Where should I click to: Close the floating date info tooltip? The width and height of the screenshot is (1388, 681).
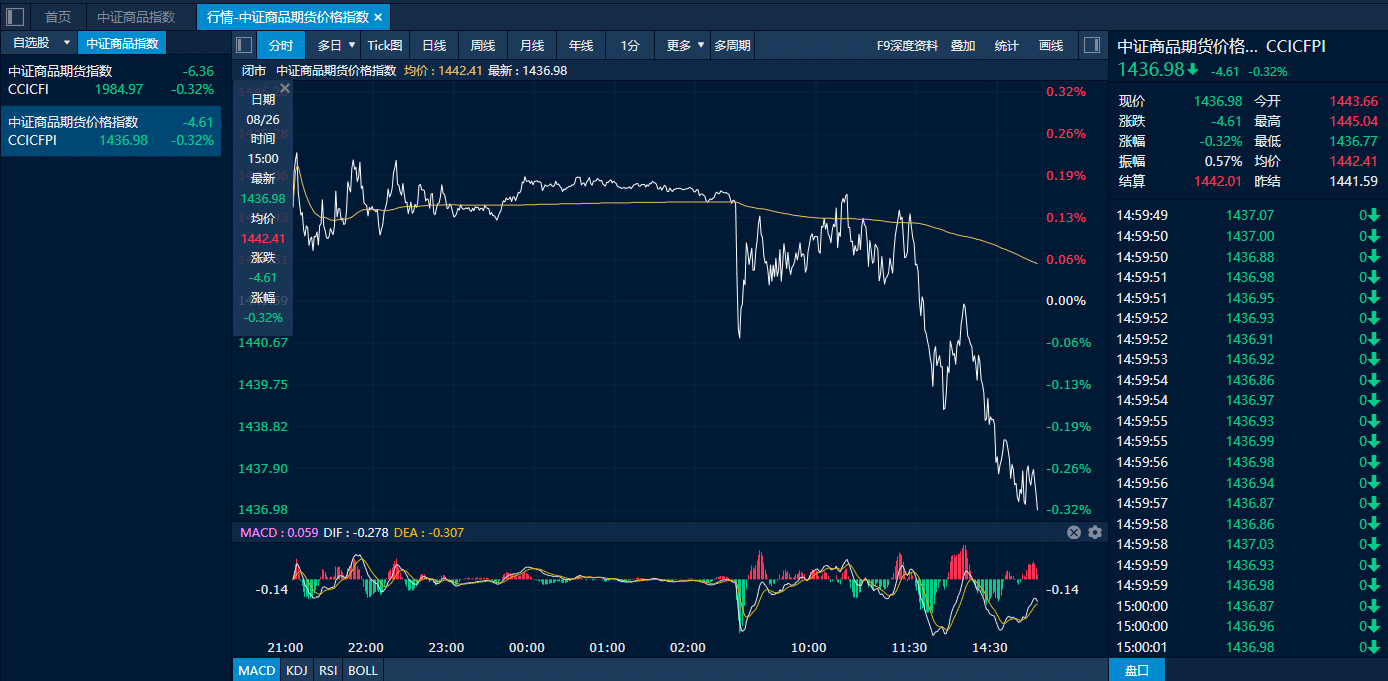[285, 88]
